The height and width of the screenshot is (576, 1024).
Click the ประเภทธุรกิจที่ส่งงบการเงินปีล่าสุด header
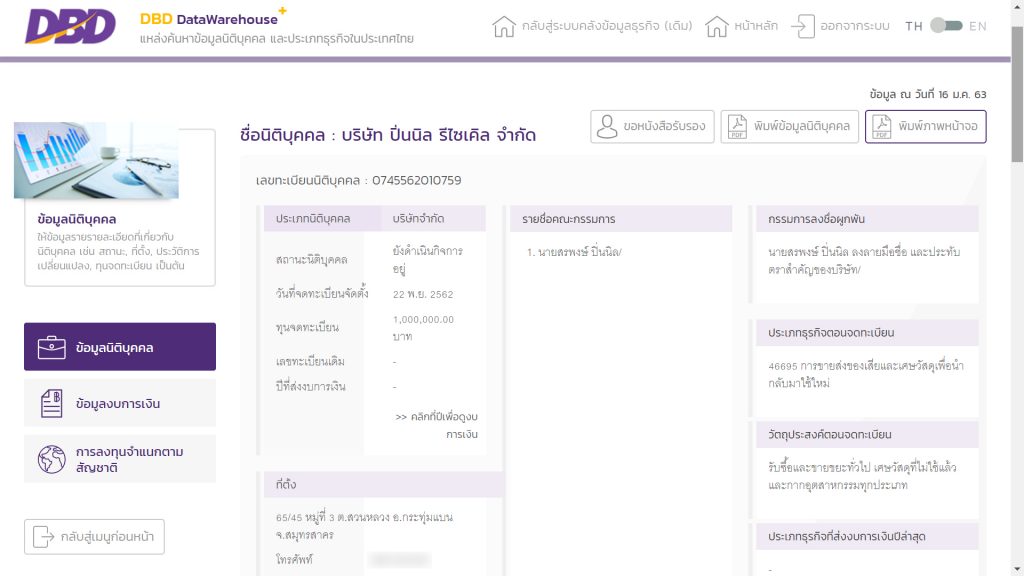coord(867,536)
